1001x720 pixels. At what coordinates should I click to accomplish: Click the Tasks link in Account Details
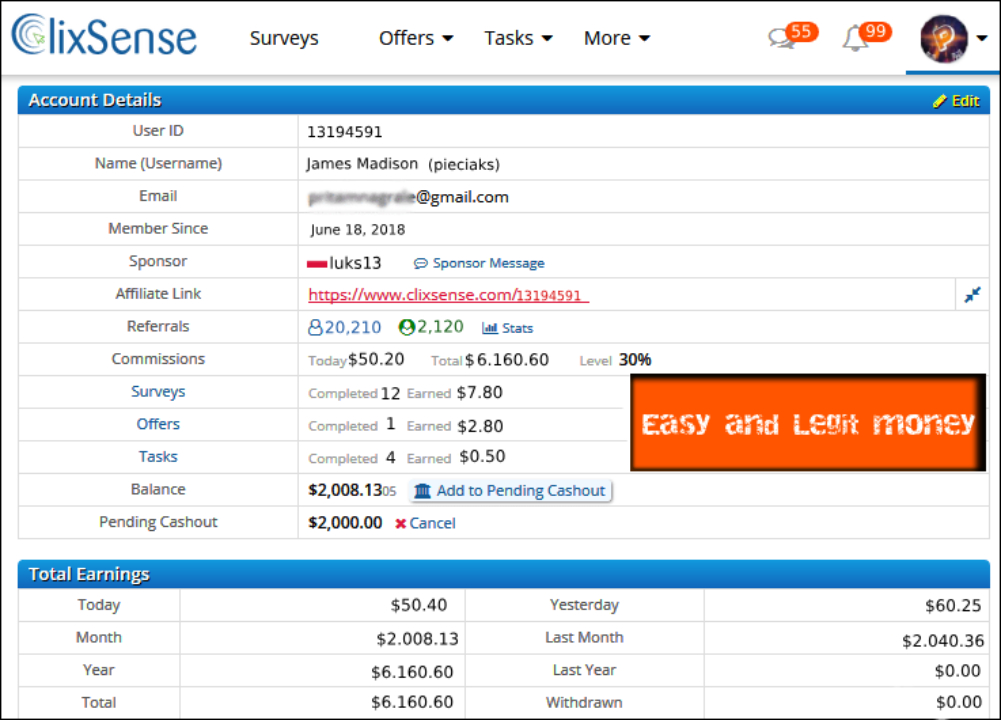158,457
